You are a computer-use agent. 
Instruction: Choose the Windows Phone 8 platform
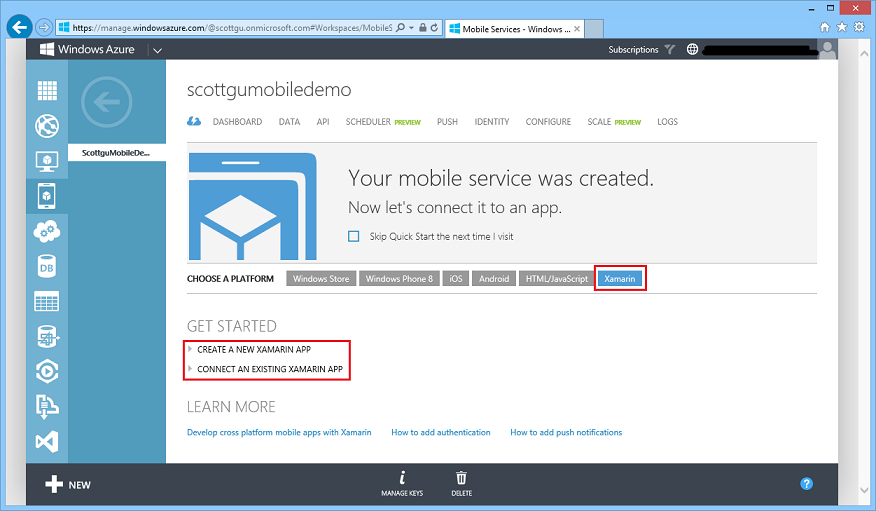click(399, 279)
